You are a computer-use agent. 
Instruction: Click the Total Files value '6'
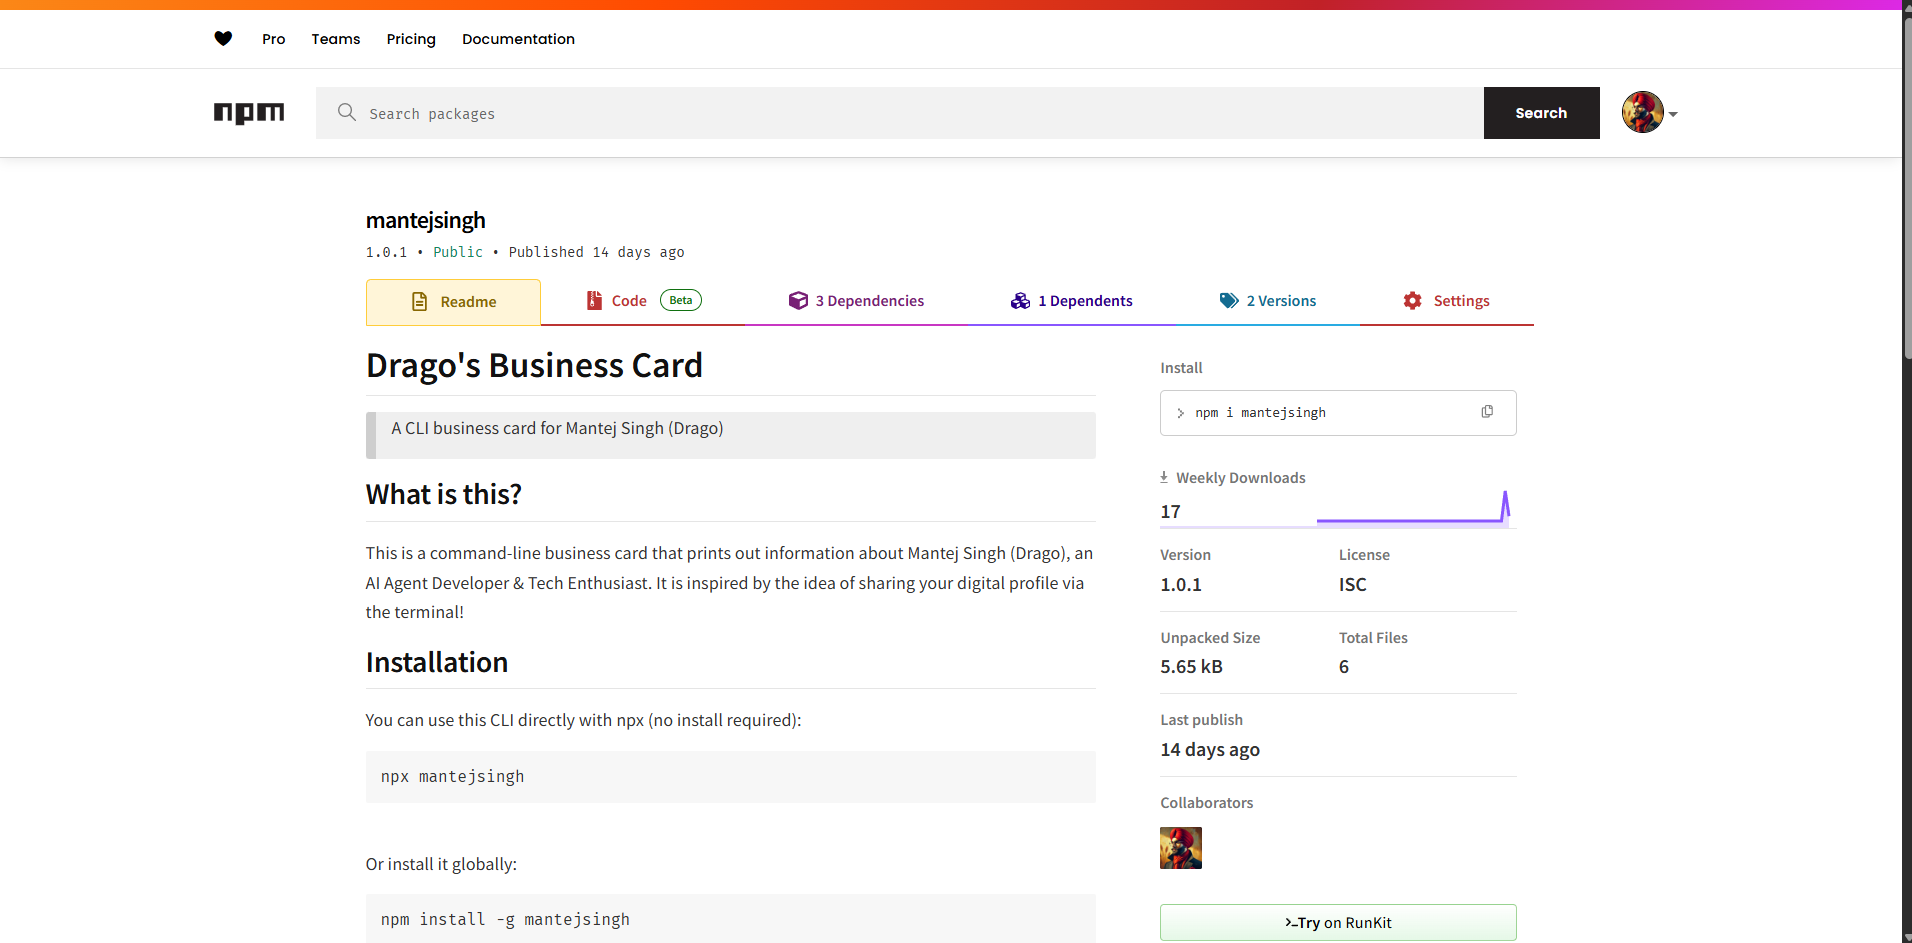(x=1344, y=667)
